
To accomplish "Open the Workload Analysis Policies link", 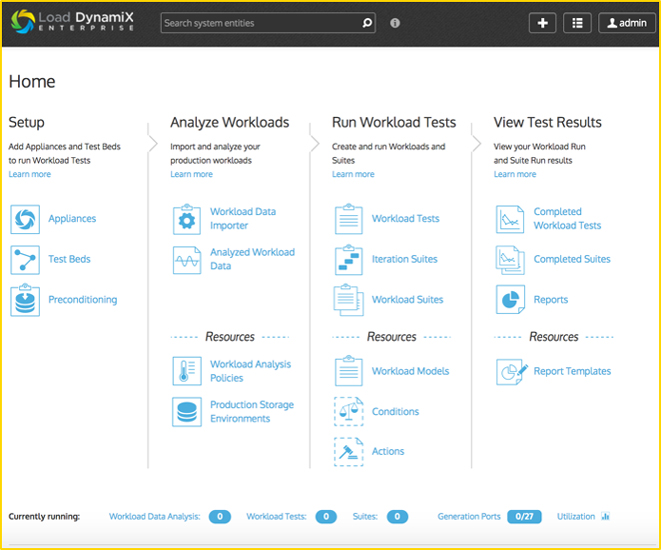I will click(250, 371).
